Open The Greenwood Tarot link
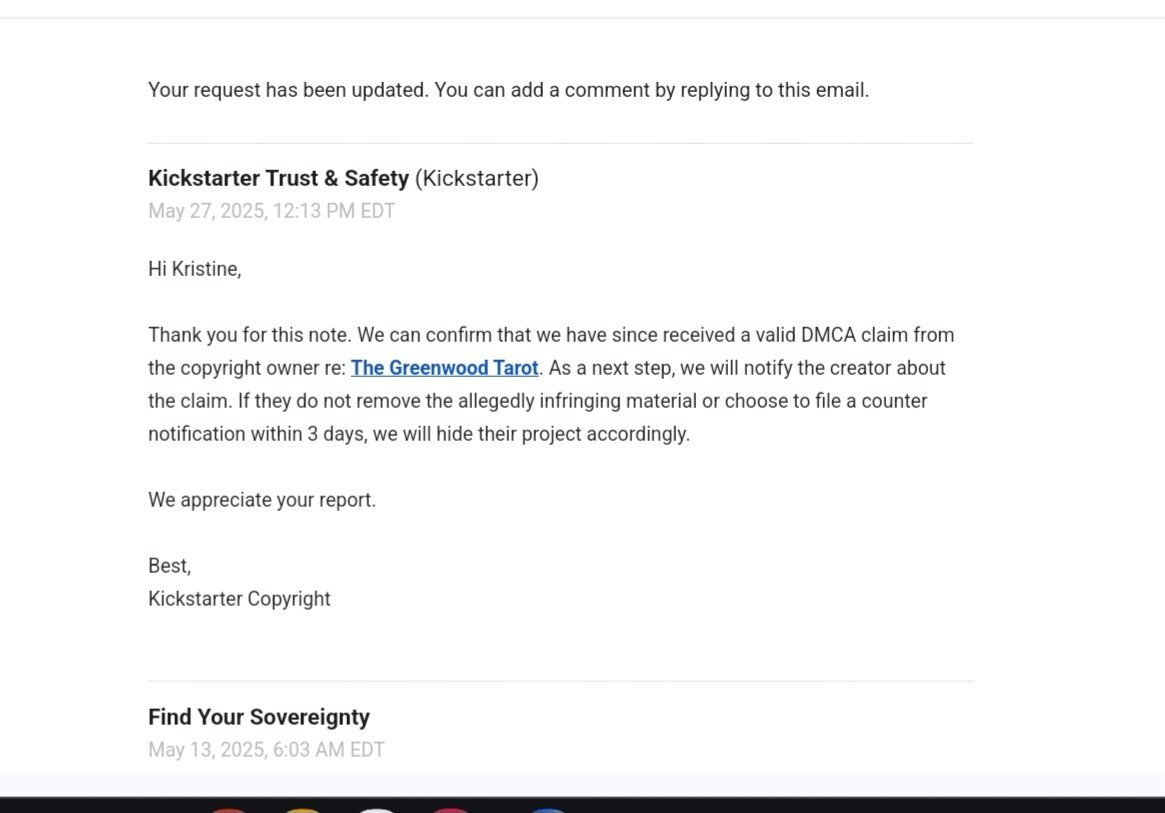Image resolution: width=1165 pixels, height=813 pixels. 444,368
